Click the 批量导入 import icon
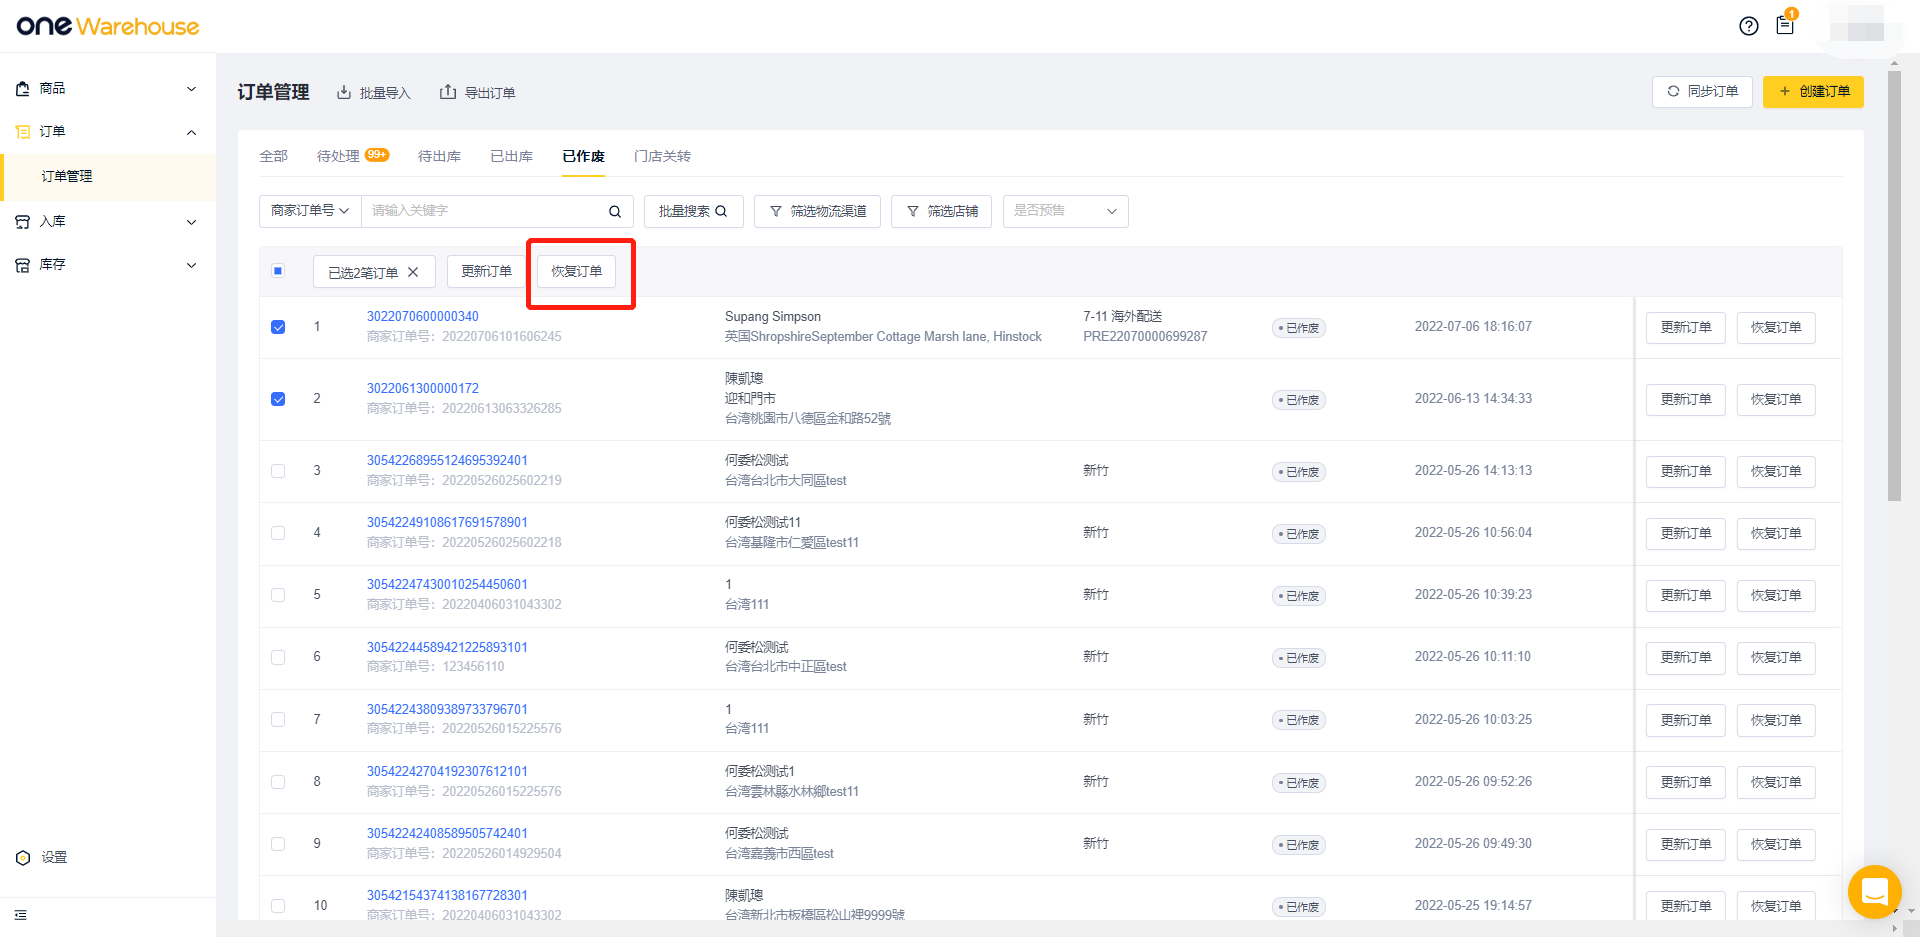This screenshot has height=937, width=1920. click(x=344, y=92)
